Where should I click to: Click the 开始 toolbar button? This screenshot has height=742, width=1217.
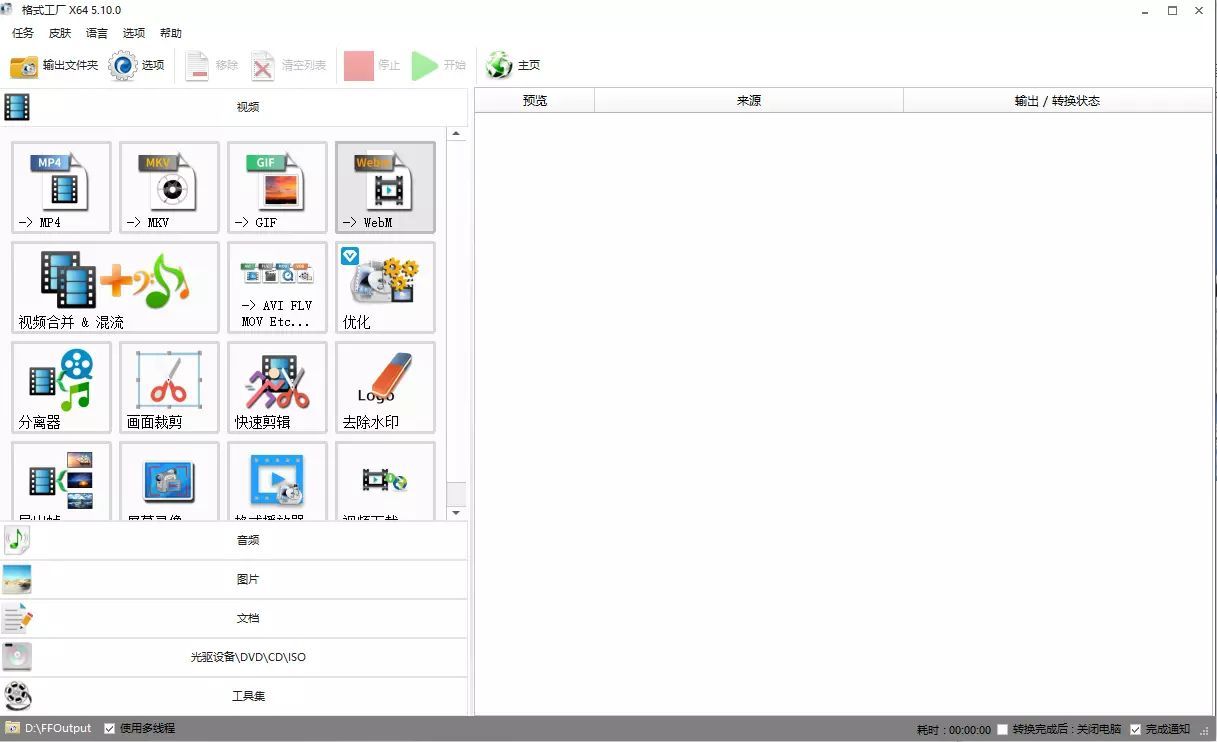[439, 66]
